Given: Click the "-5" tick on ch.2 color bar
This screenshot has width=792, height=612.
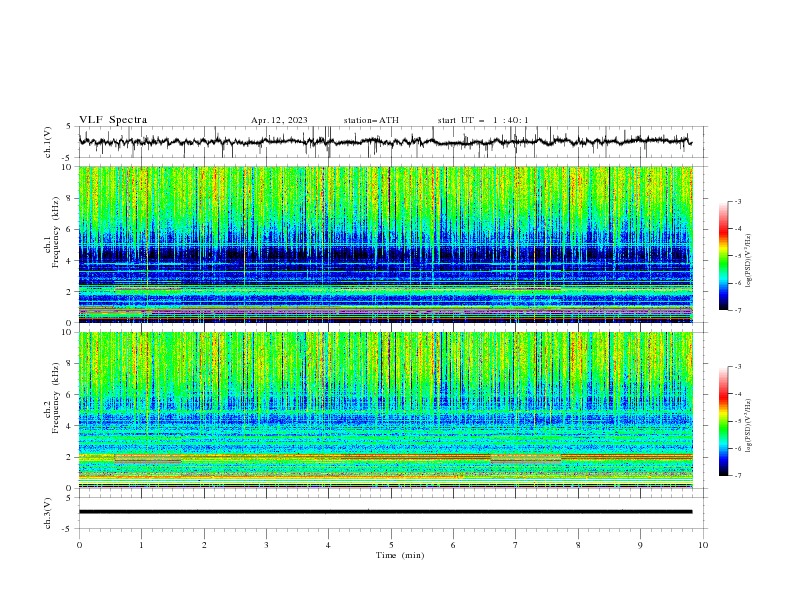Looking at the screenshot, I should click(738, 421).
